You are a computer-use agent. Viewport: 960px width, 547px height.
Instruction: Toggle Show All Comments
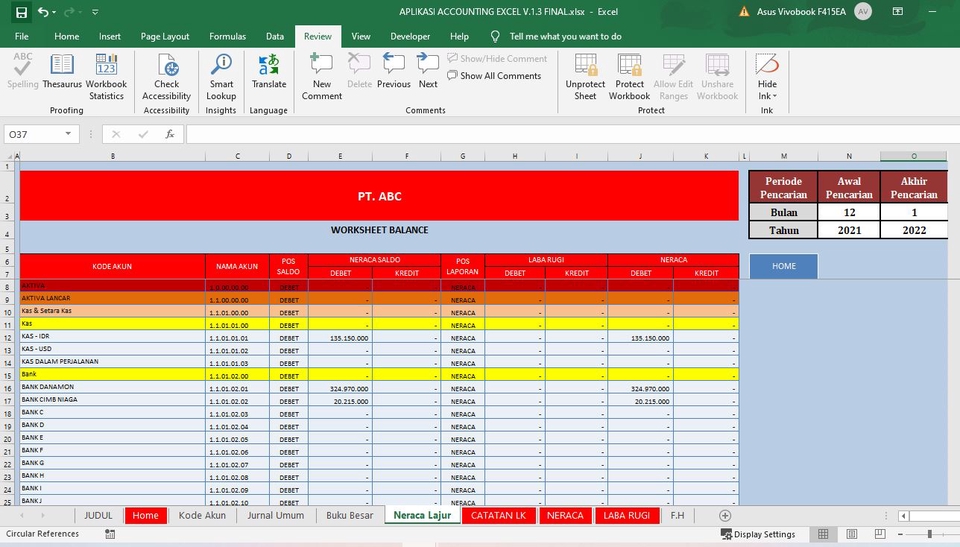coord(494,75)
